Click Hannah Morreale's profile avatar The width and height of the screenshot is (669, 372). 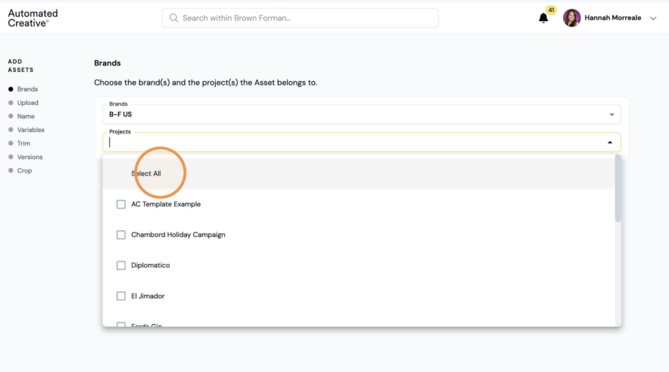pos(571,18)
